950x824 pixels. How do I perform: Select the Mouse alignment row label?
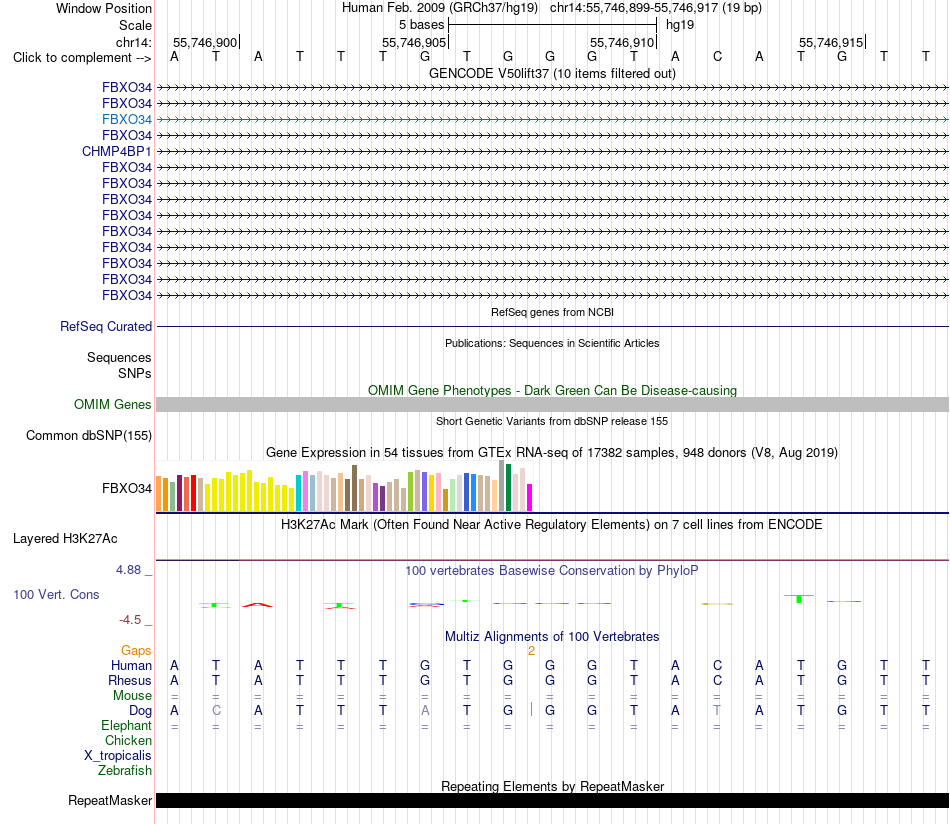pos(132,696)
